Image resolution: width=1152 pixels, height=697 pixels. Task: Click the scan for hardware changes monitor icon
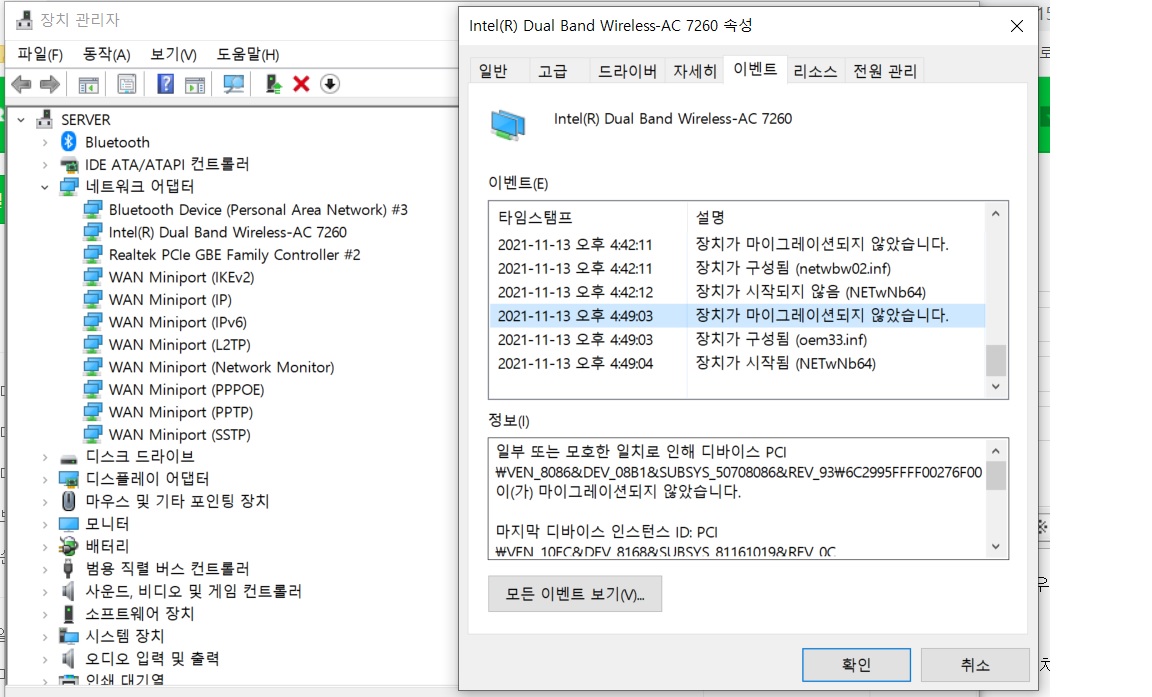(x=234, y=84)
